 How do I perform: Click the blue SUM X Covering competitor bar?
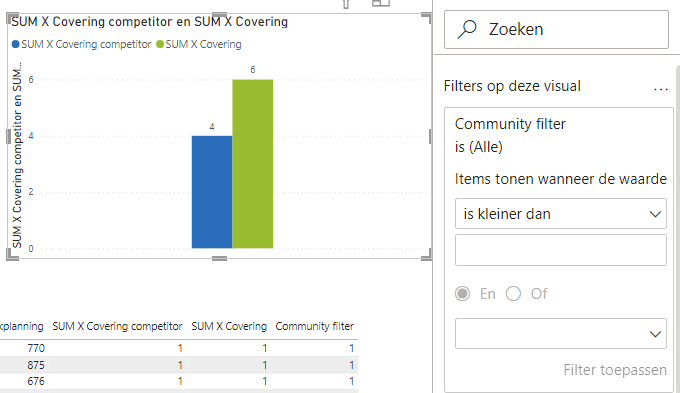pyautogui.click(x=212, y=192)
